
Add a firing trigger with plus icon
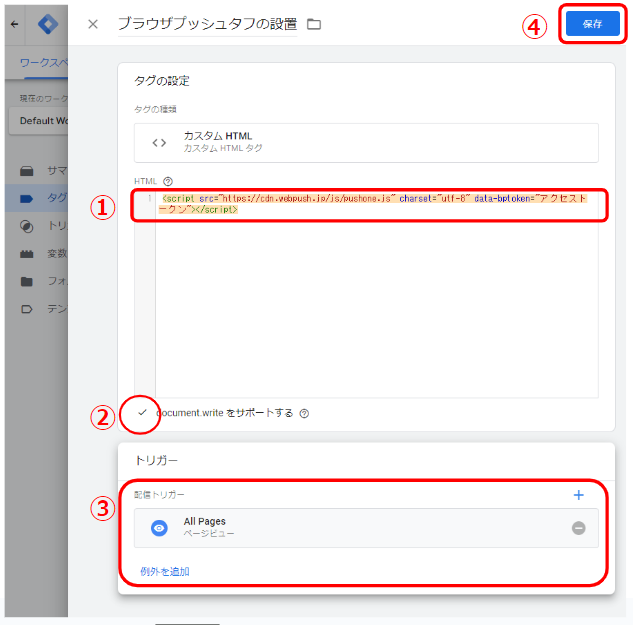(x=579, y=495)
